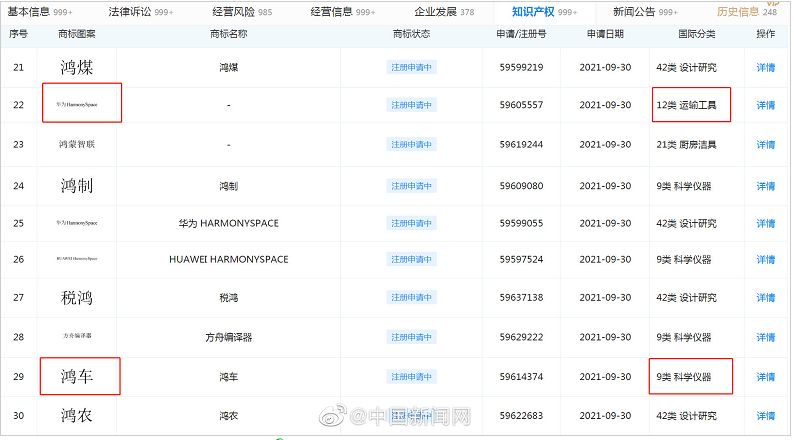Screen dimensions: 794x440
Task: Click the row 26 HUAWEI trademark image
Action: [x=76, y=259]
